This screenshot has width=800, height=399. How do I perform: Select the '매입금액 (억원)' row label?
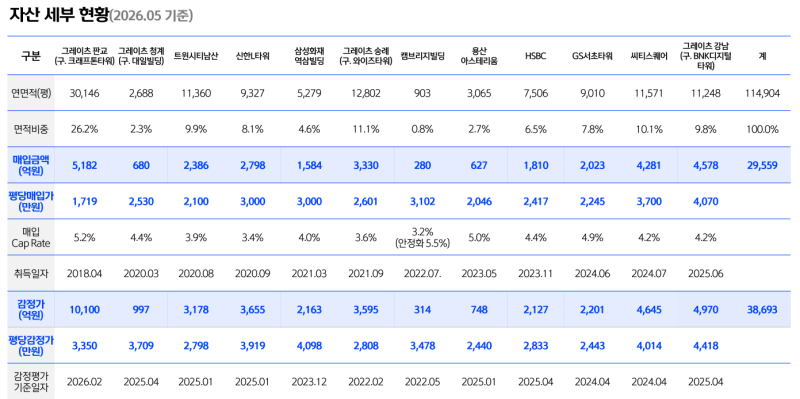pos(31,165)
